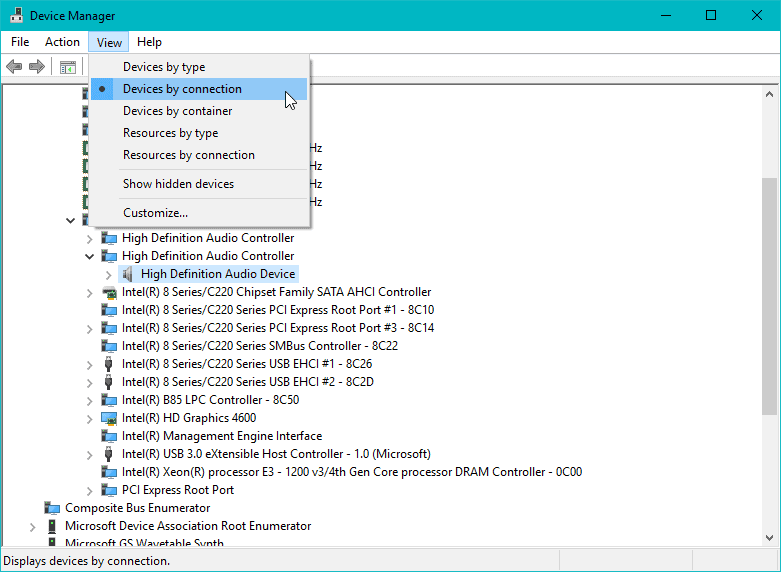Click the Forward arrow toolbar icon

click(x=37, y=66)
